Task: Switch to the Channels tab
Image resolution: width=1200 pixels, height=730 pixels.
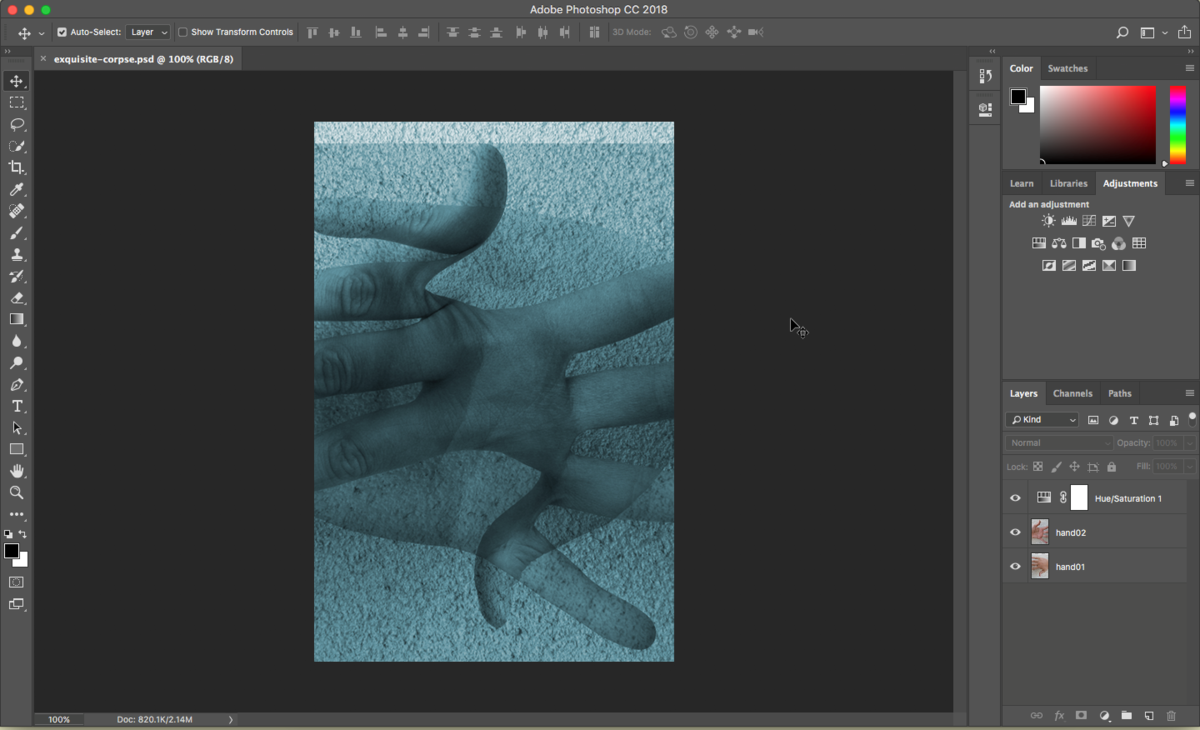Action: [x=1072, y=394]
